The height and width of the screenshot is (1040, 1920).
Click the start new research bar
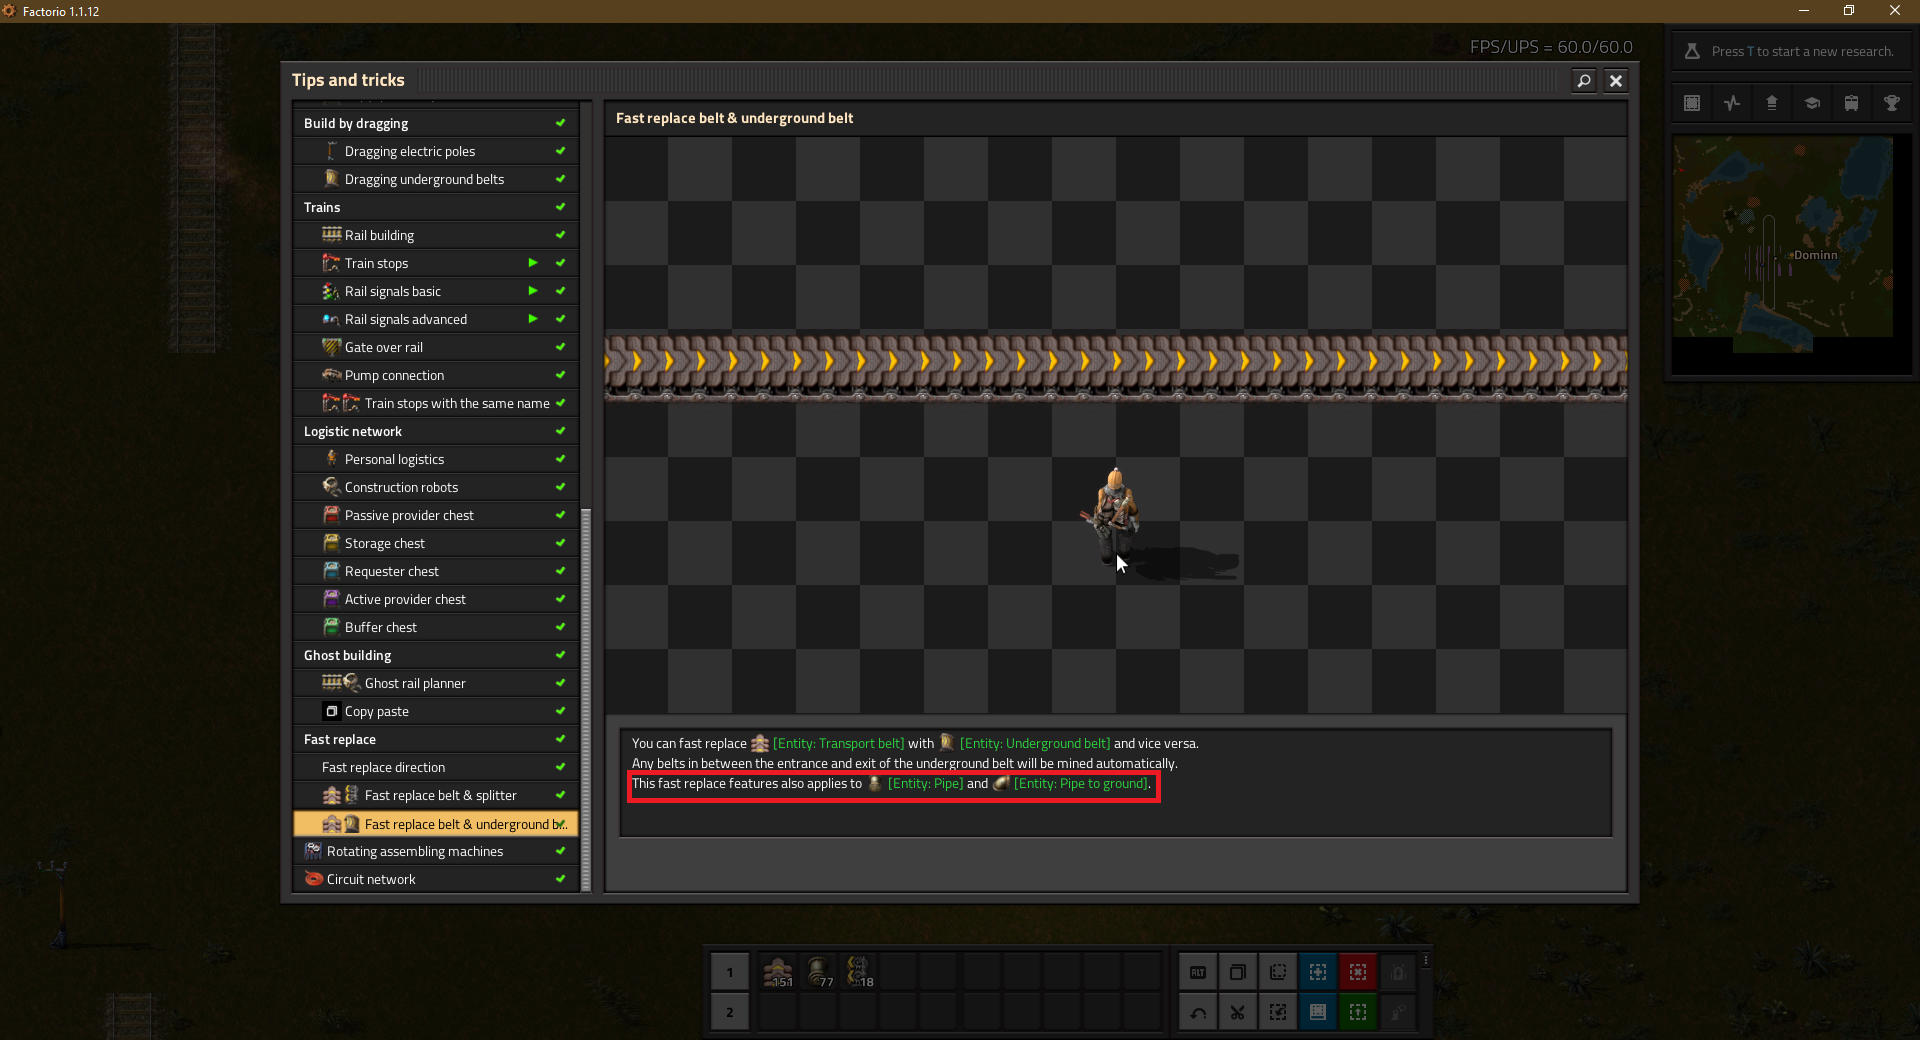[x=1790, y=51]
